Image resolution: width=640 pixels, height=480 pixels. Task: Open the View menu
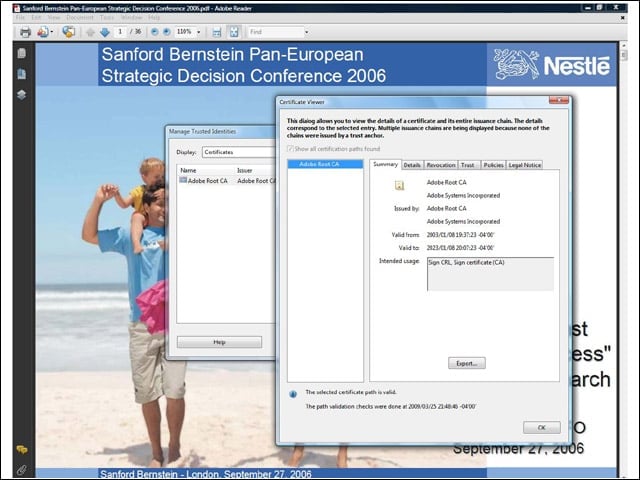[x=53, y=18]
